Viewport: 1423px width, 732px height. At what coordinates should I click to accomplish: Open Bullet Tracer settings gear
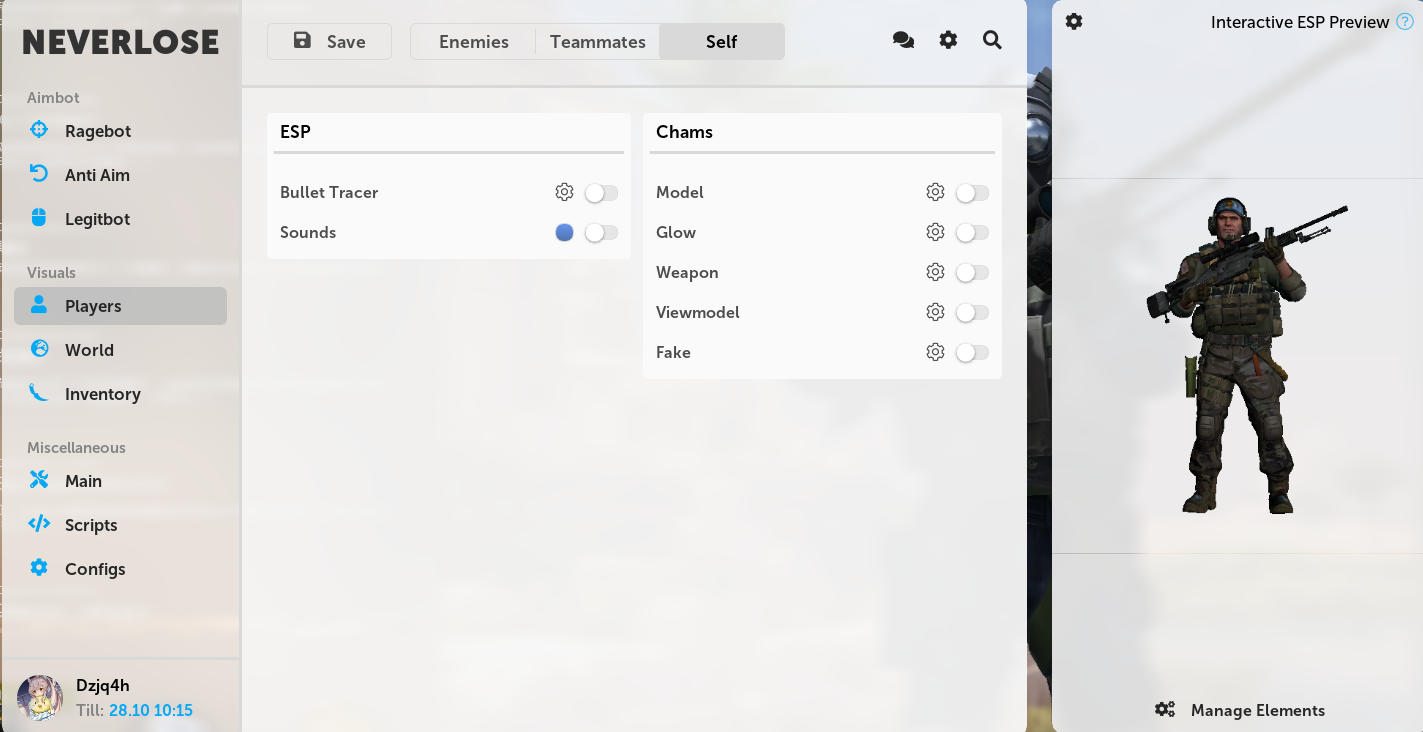(x=564, y=192)
